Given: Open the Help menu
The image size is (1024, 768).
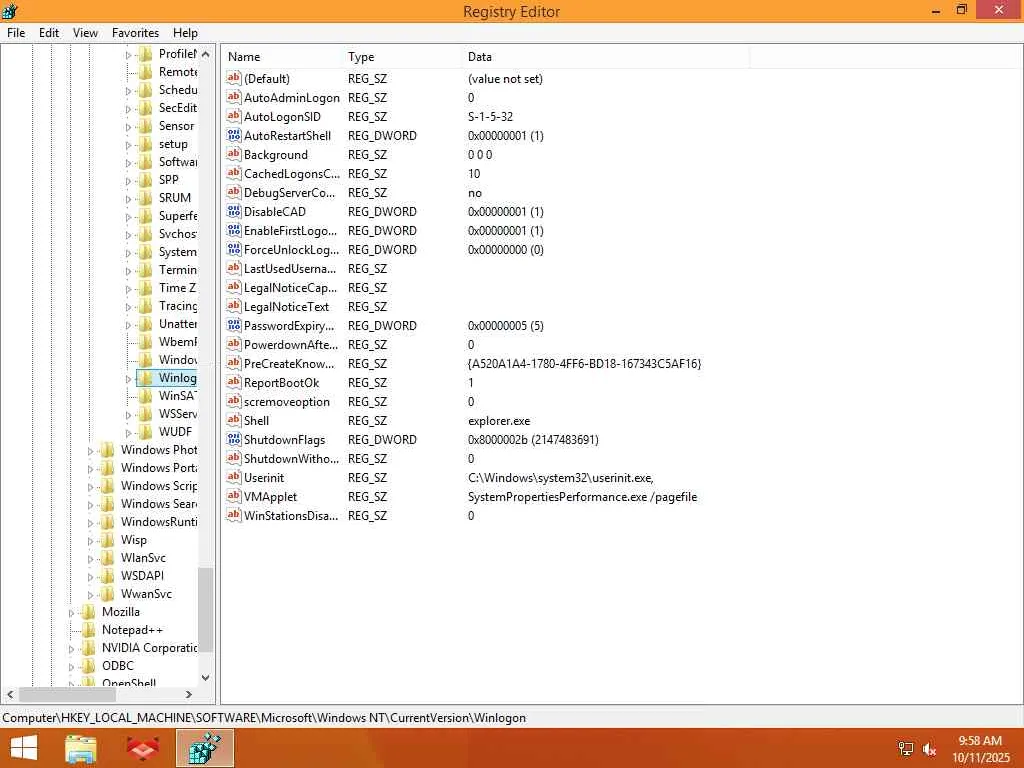Looking at the screenshot, I should pyautogui.click(x=185, y=33).
